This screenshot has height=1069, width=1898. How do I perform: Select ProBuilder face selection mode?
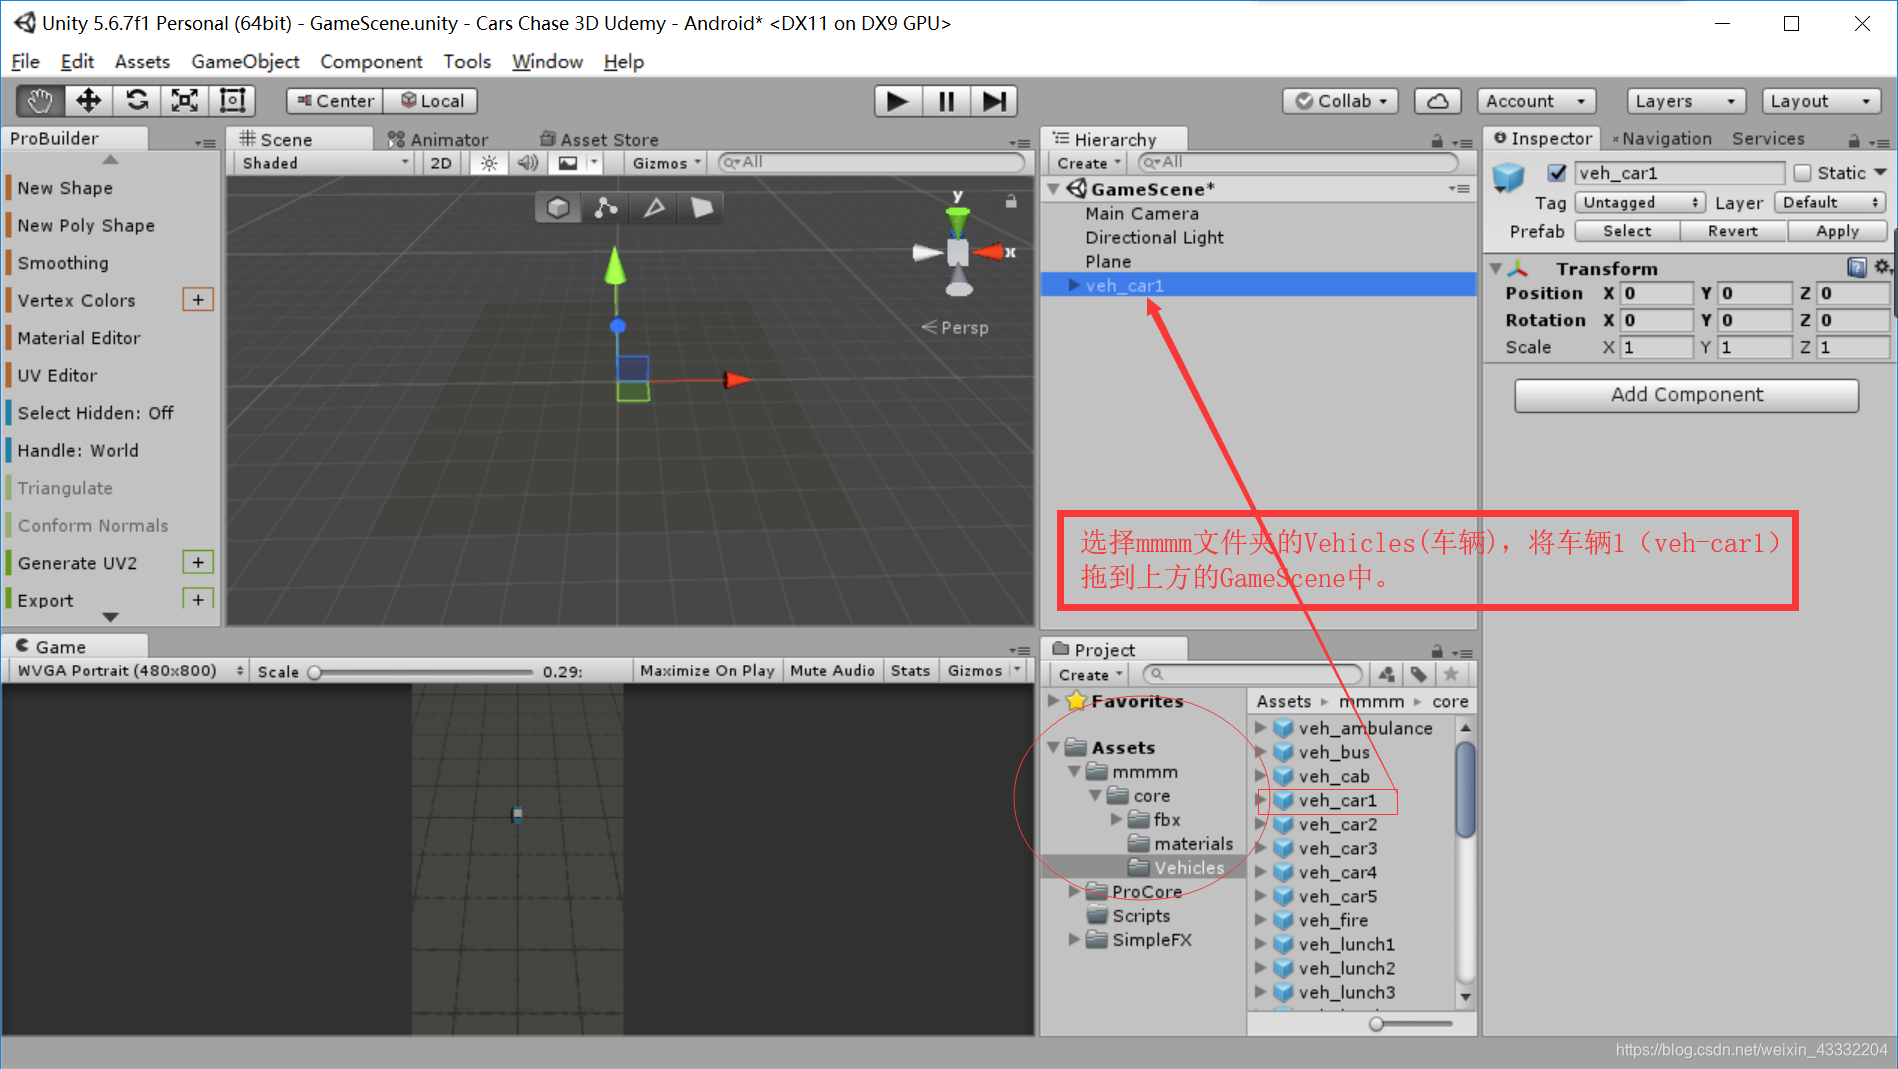[x=702, y=207]
